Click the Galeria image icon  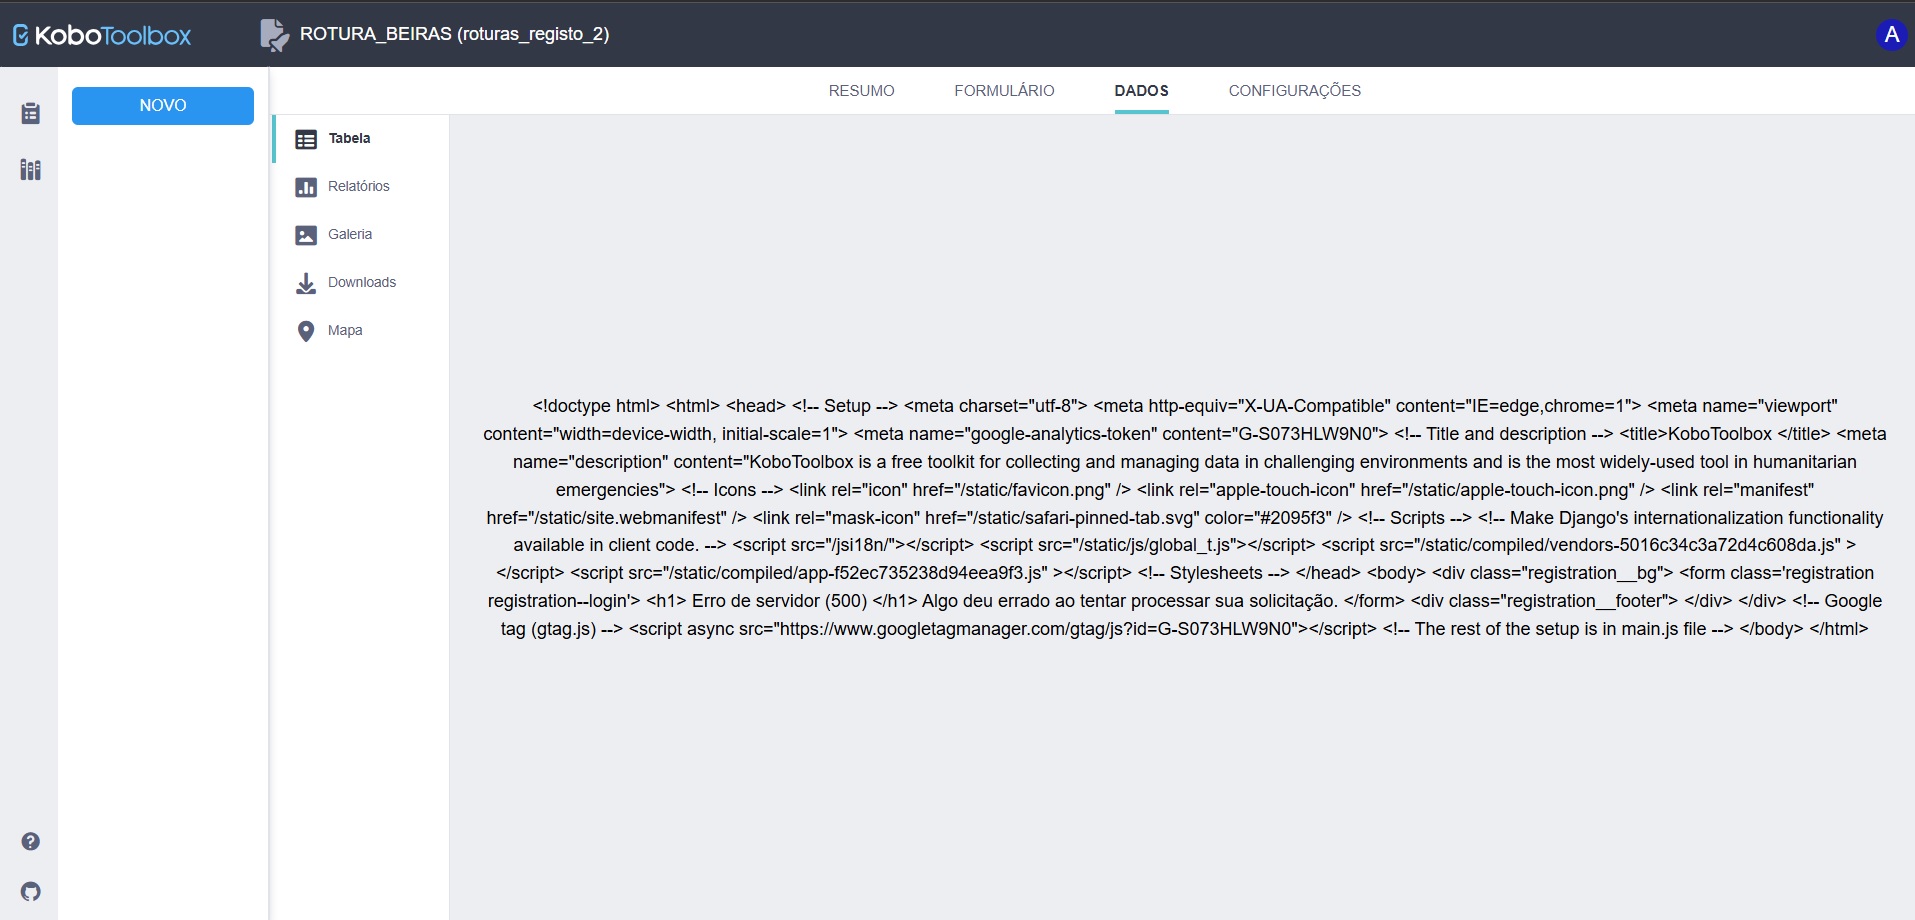pyautogui.click(x=306, y=235)
